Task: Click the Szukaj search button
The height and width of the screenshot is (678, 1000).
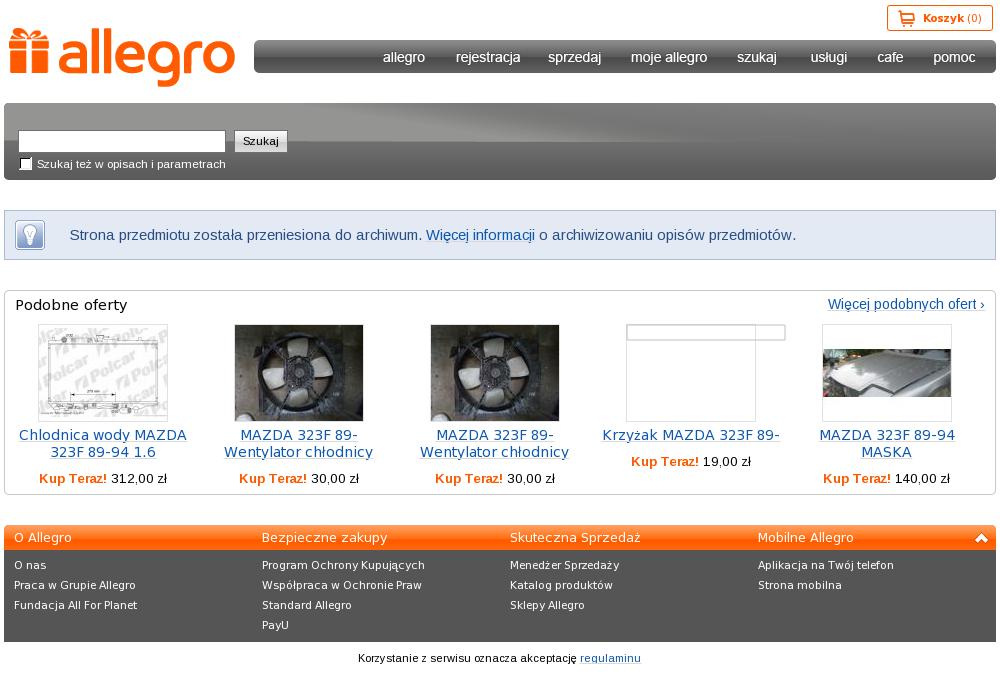Action: (x=261, y=141)
